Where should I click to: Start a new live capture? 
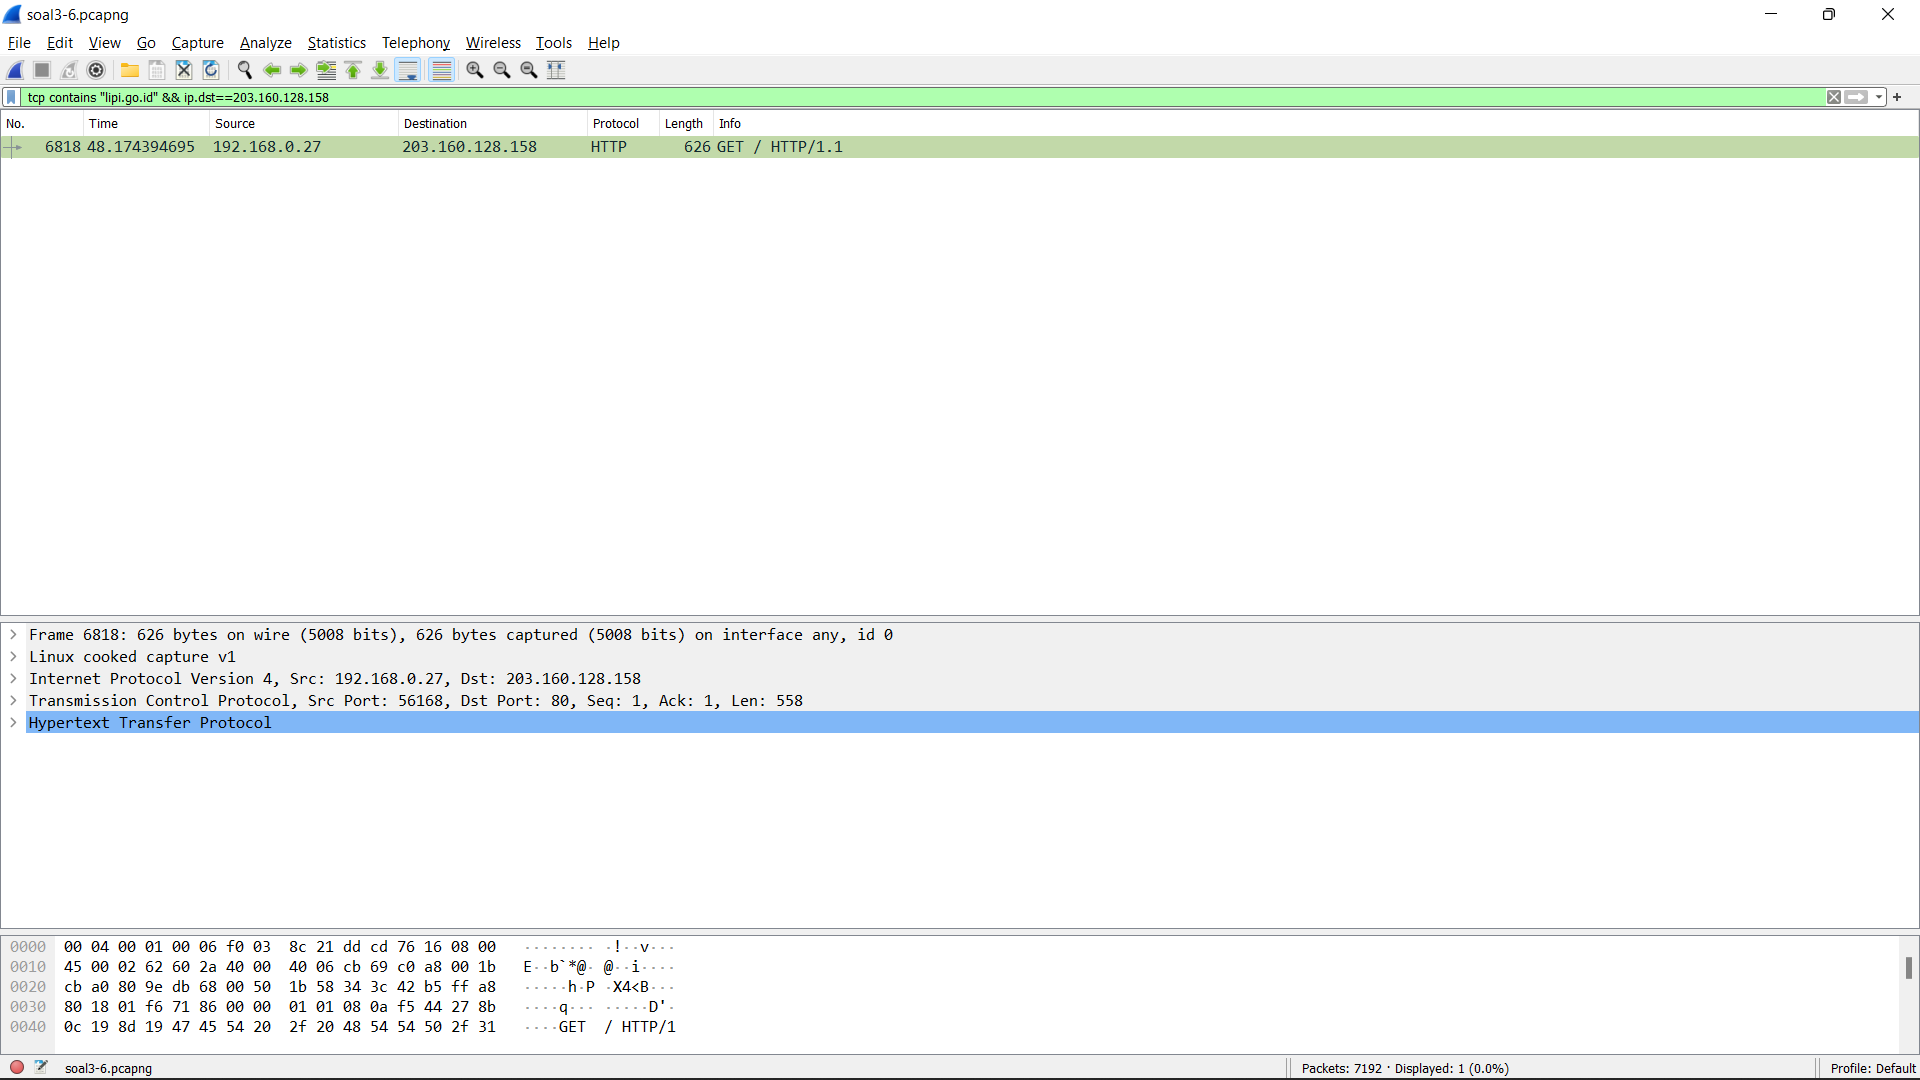[14, 70]
